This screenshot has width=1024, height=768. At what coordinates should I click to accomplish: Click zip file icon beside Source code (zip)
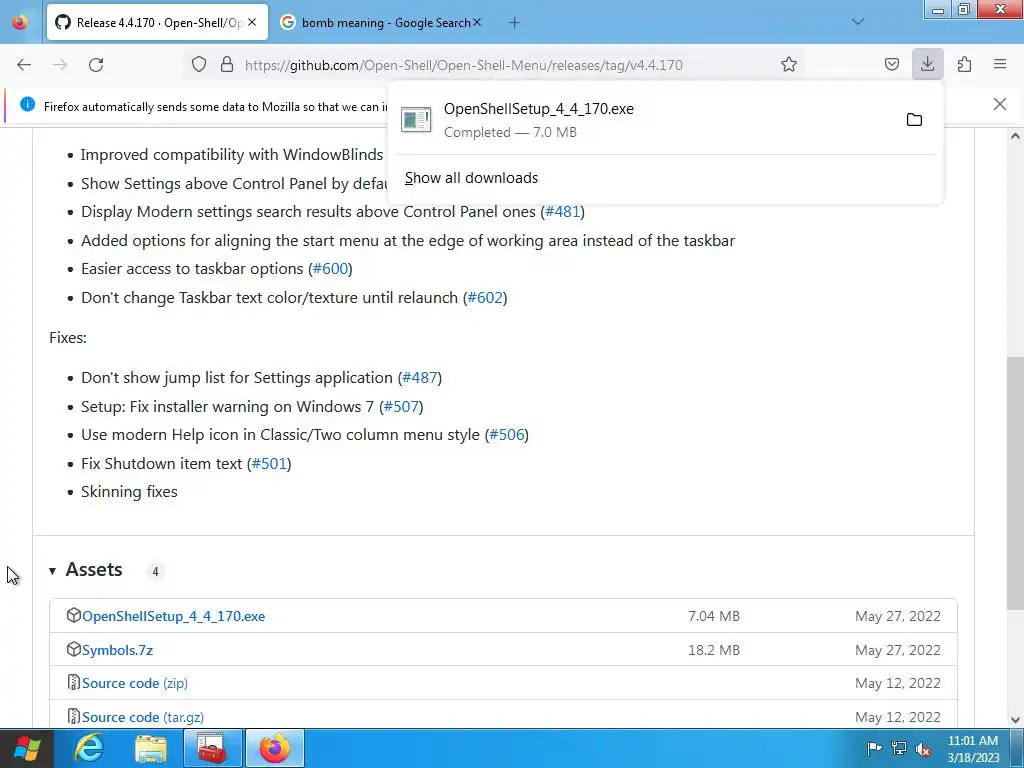point(74,682)
